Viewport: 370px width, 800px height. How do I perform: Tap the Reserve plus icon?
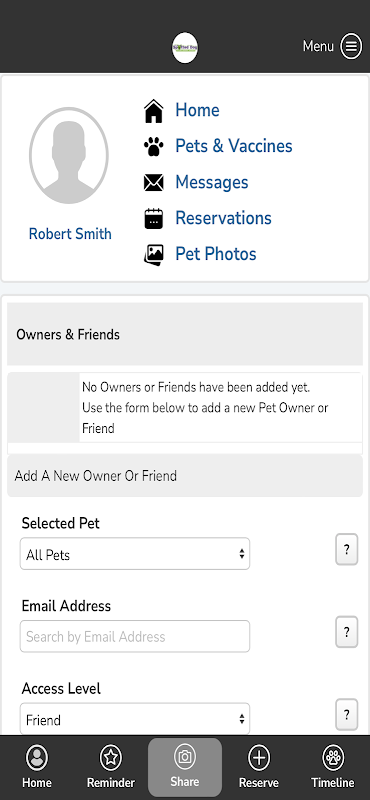pyautogui.click(x=259, y=758)
